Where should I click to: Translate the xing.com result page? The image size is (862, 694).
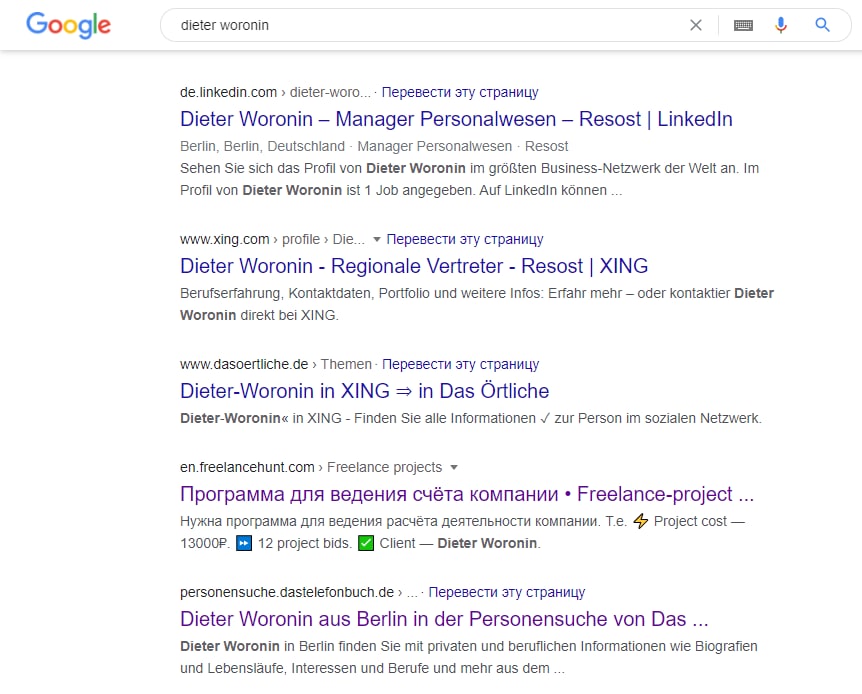click(465, 239)
